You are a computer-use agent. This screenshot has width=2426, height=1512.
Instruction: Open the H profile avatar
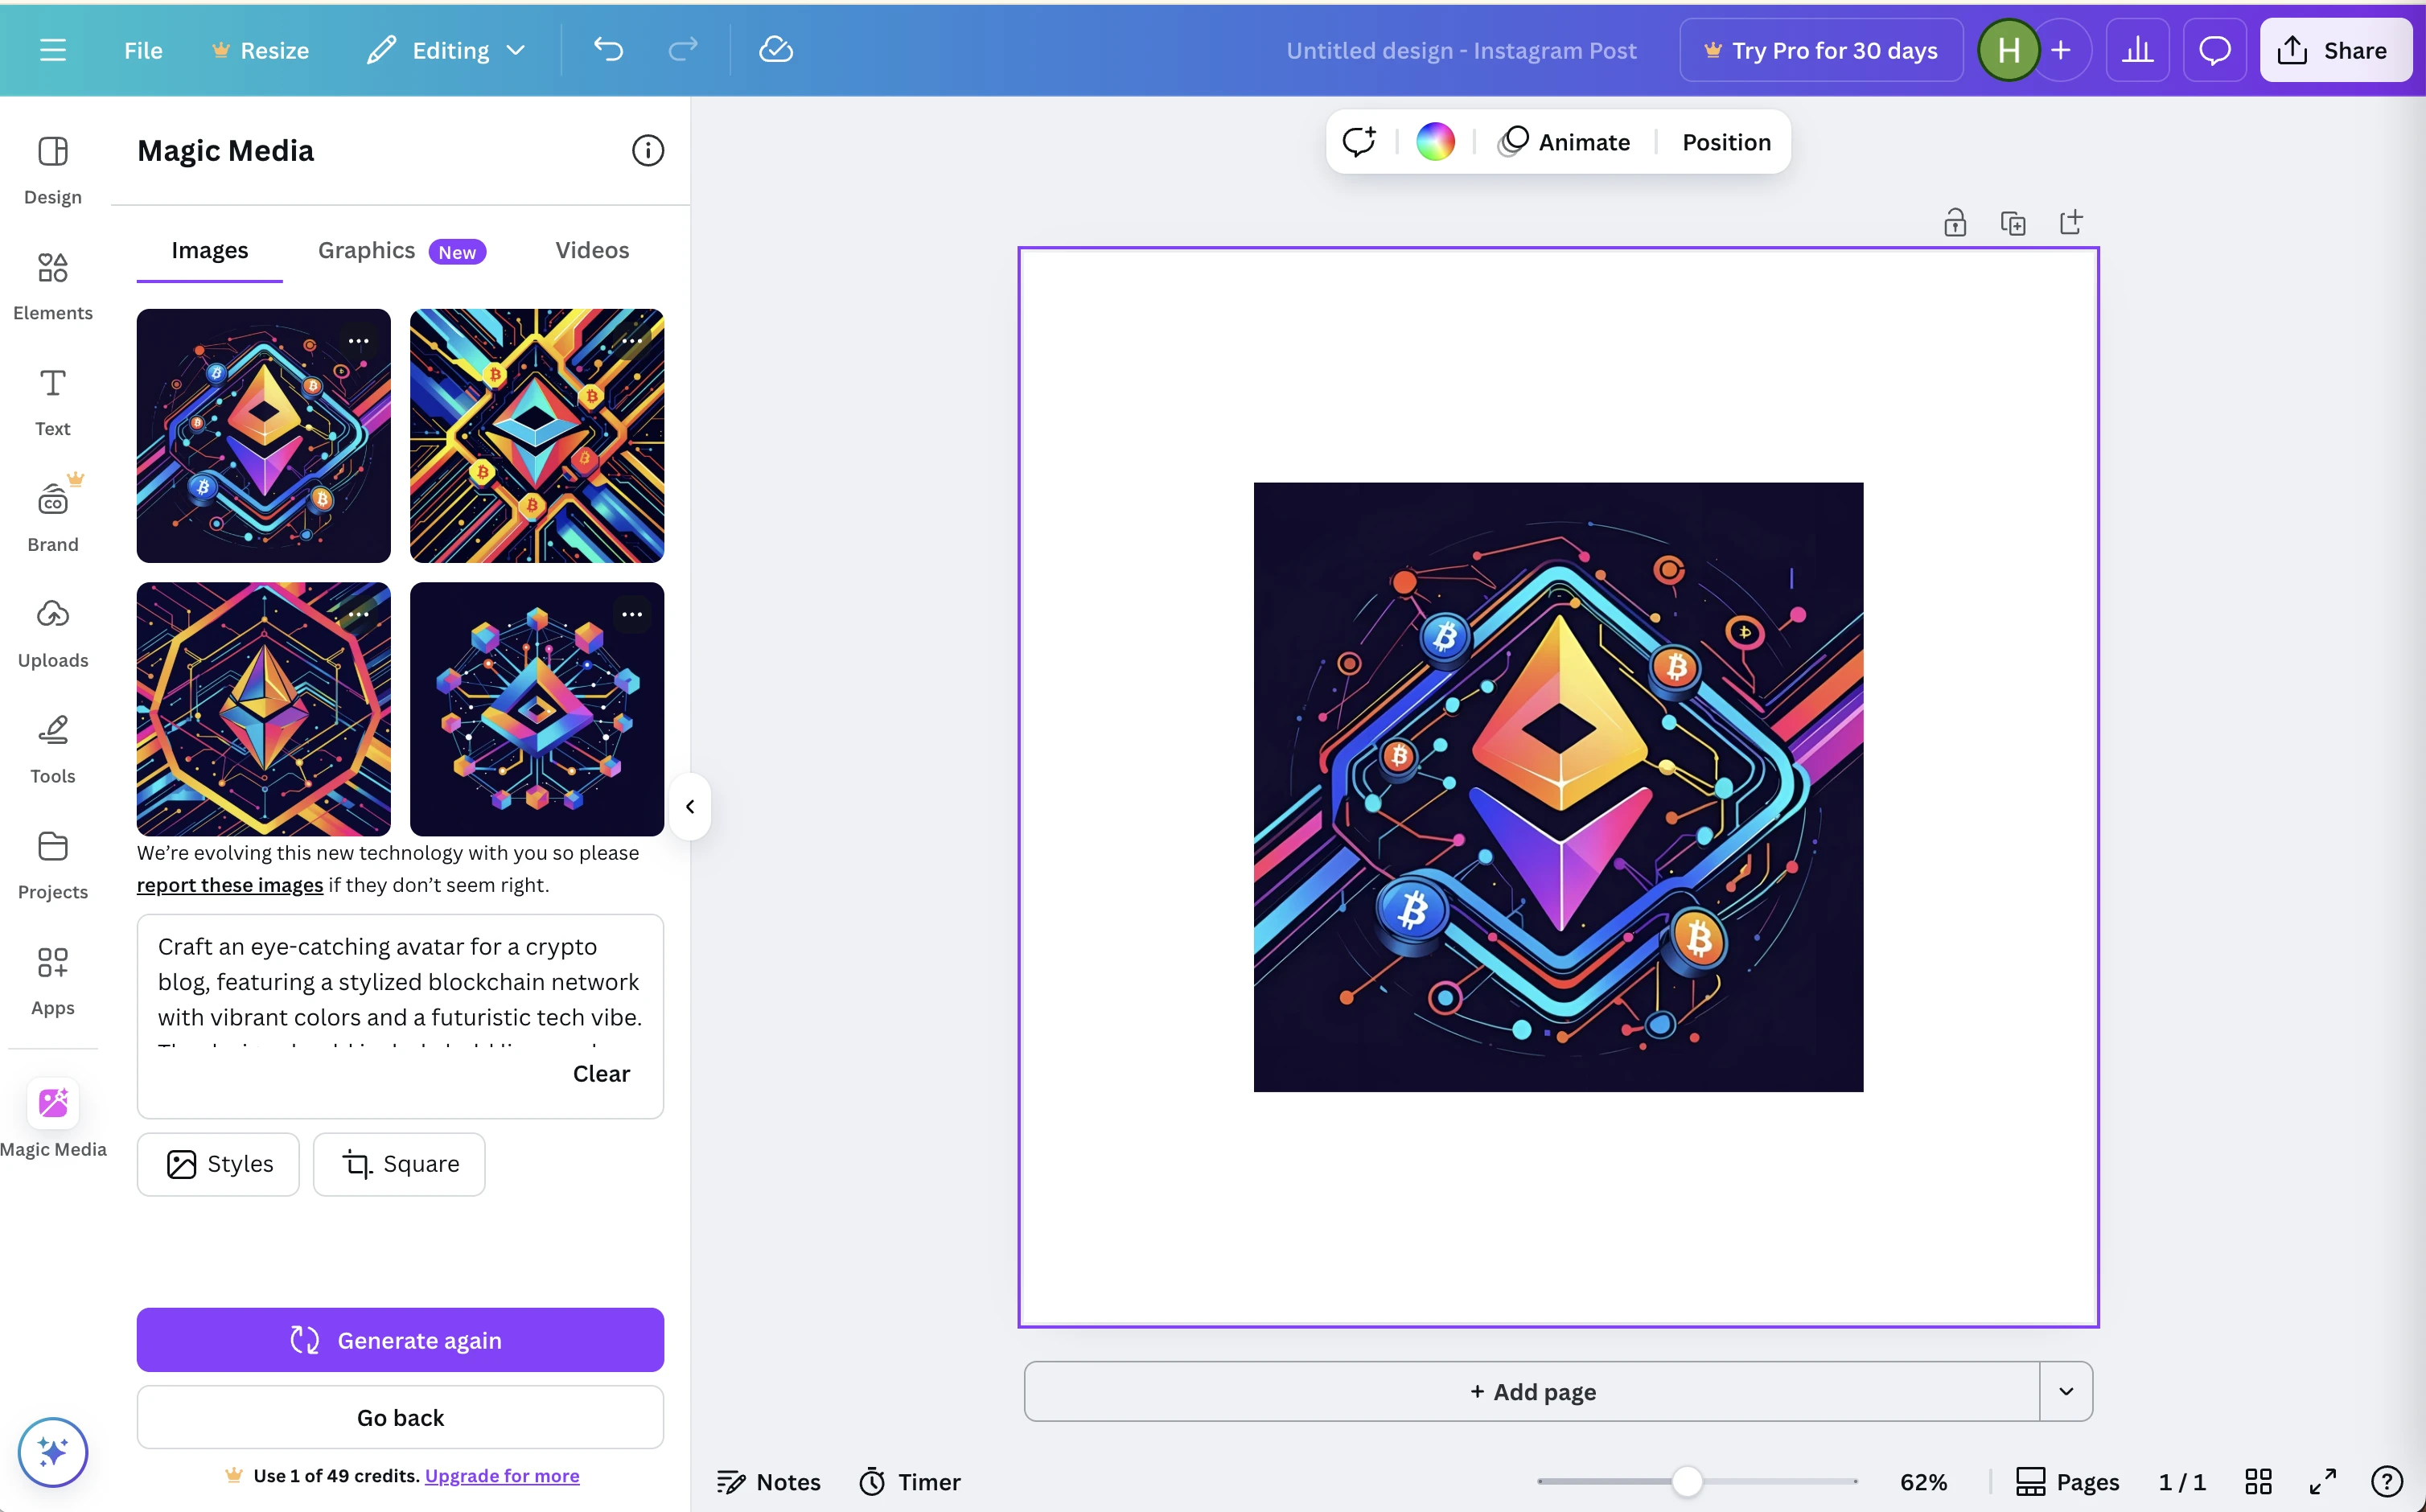[2008, 50]
